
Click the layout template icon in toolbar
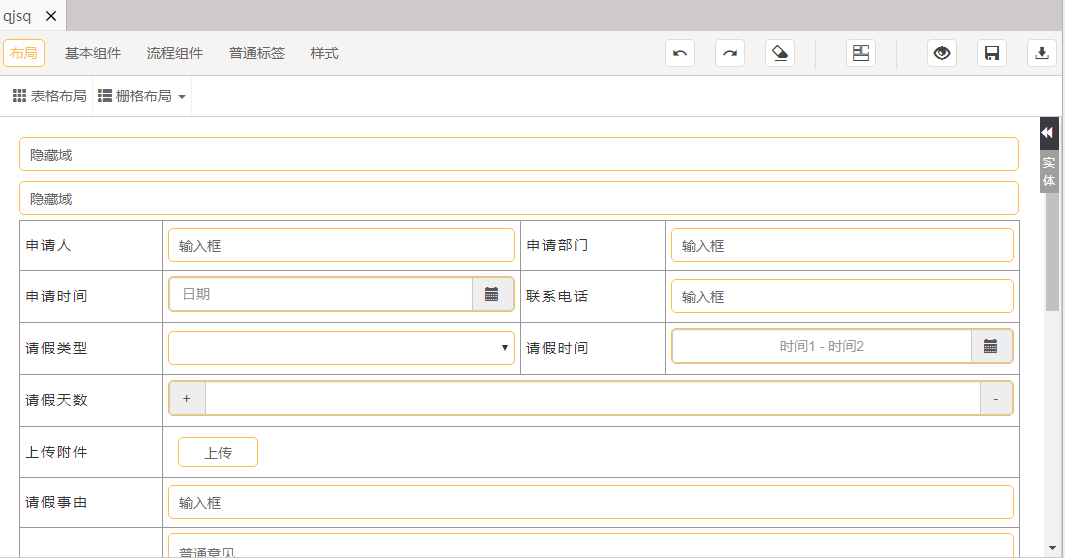(860, 53)
